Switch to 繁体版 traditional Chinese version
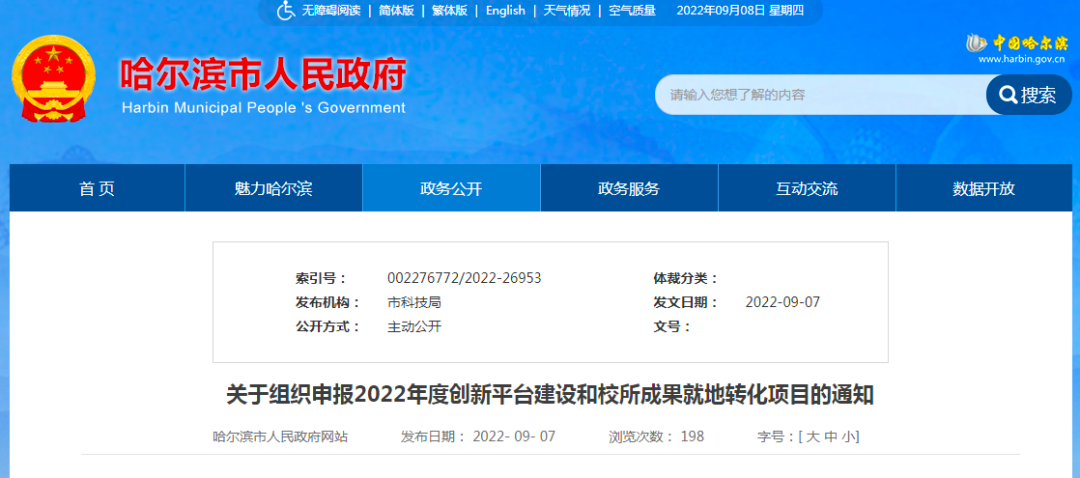The height and width of the screenshot is (478, 1080). click(450, 11)
